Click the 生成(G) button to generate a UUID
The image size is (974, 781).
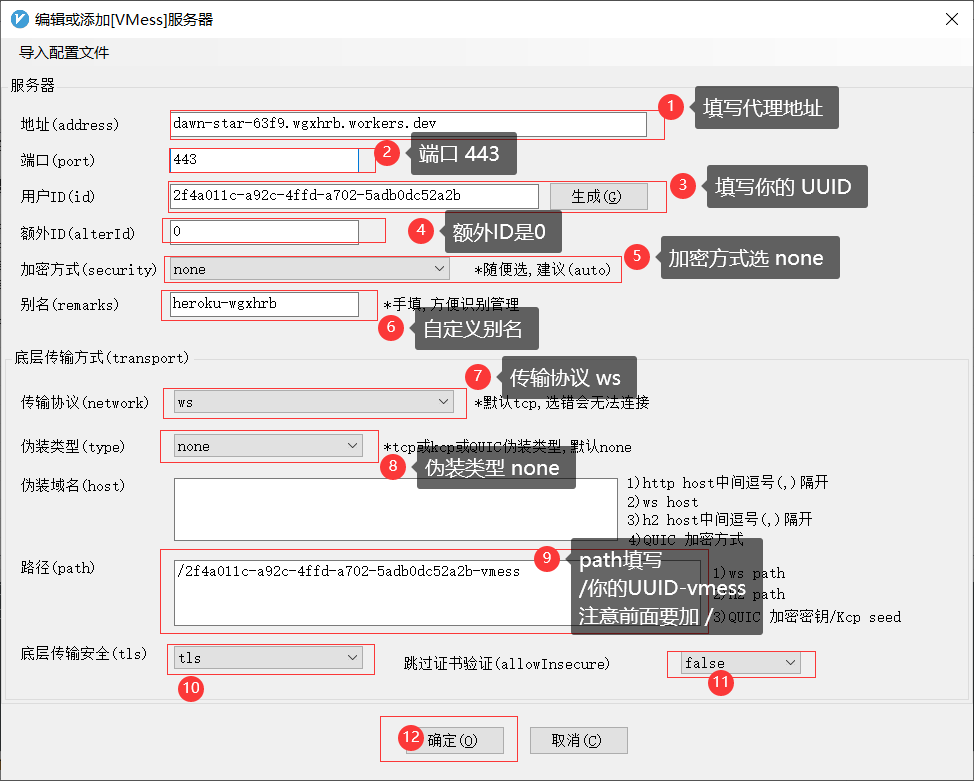coord(598,196)
